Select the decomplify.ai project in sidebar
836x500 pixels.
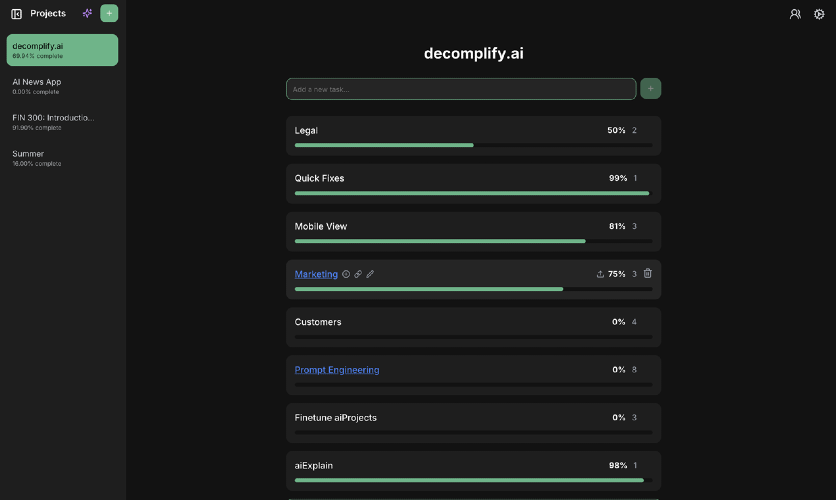pyautogui.click(x=62, y=50)
